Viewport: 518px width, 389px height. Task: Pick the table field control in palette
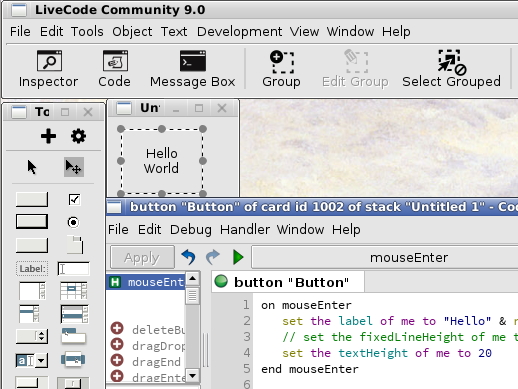coord(74,291)
